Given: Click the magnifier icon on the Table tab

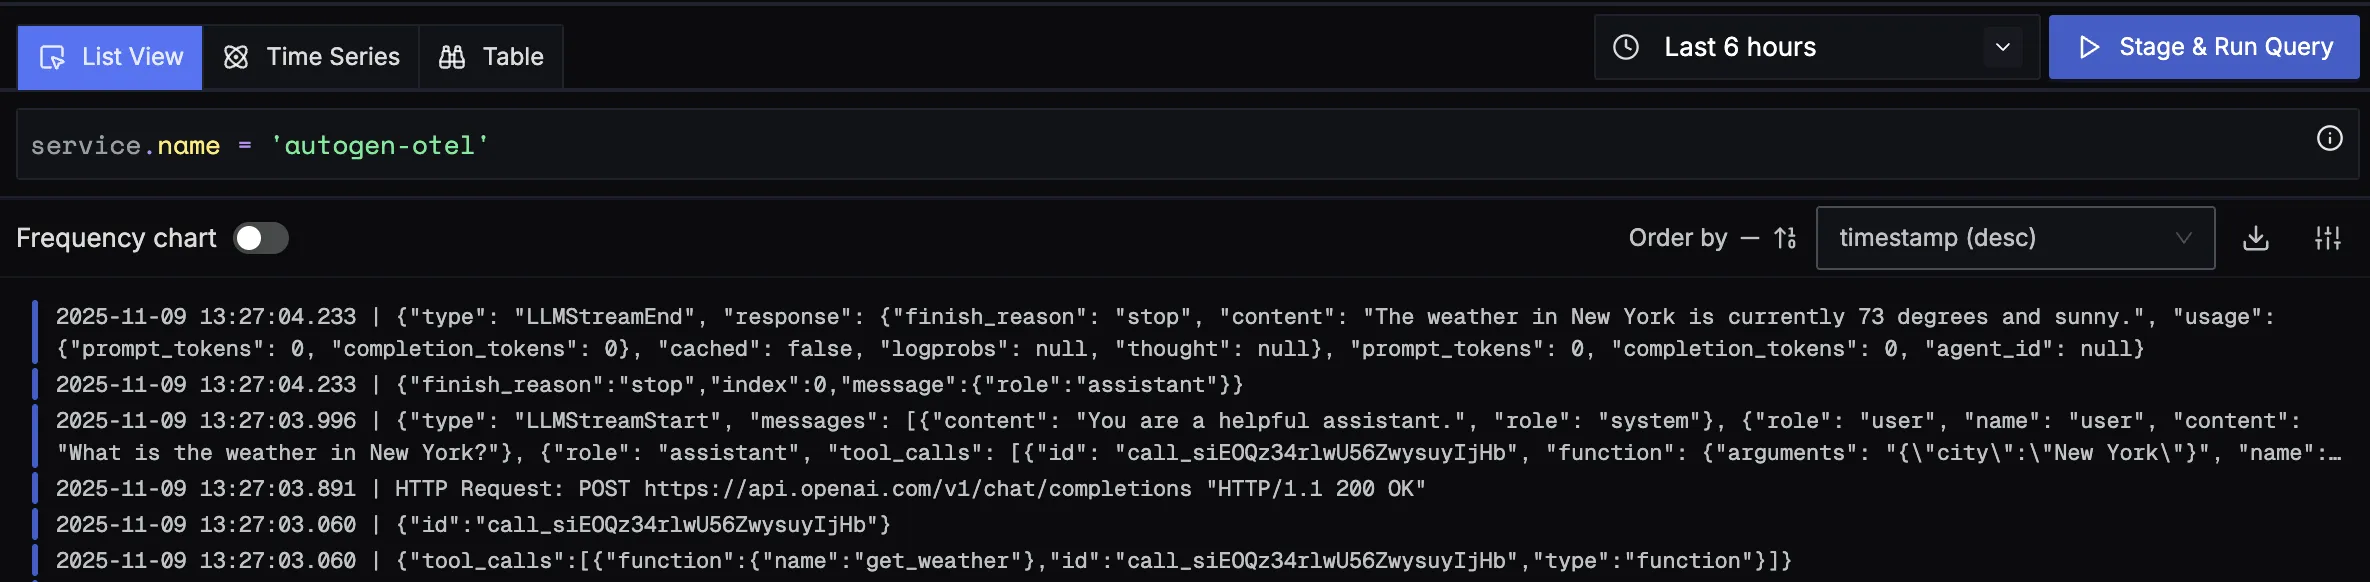Looking at the screenshot, I should tap(451, 57).
